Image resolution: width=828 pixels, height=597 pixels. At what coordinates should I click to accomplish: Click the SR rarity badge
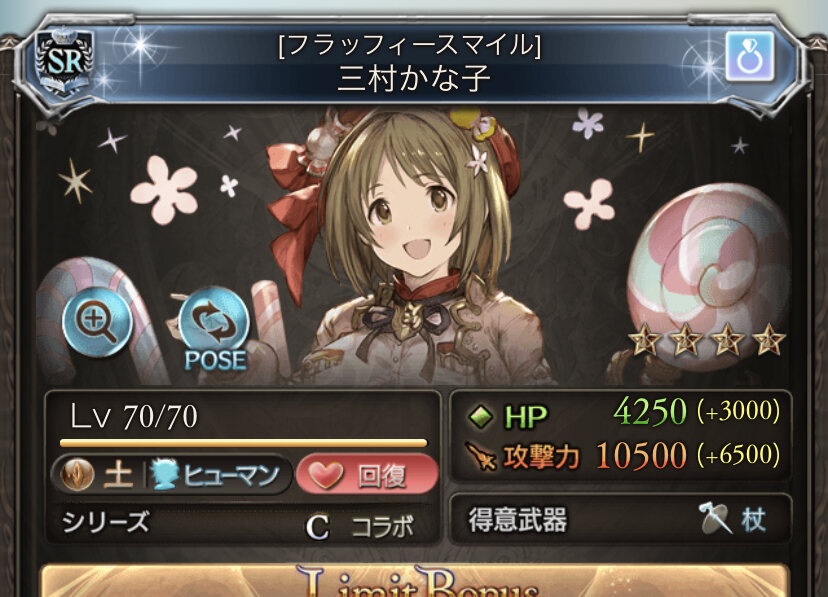click(x=64, y=61)
